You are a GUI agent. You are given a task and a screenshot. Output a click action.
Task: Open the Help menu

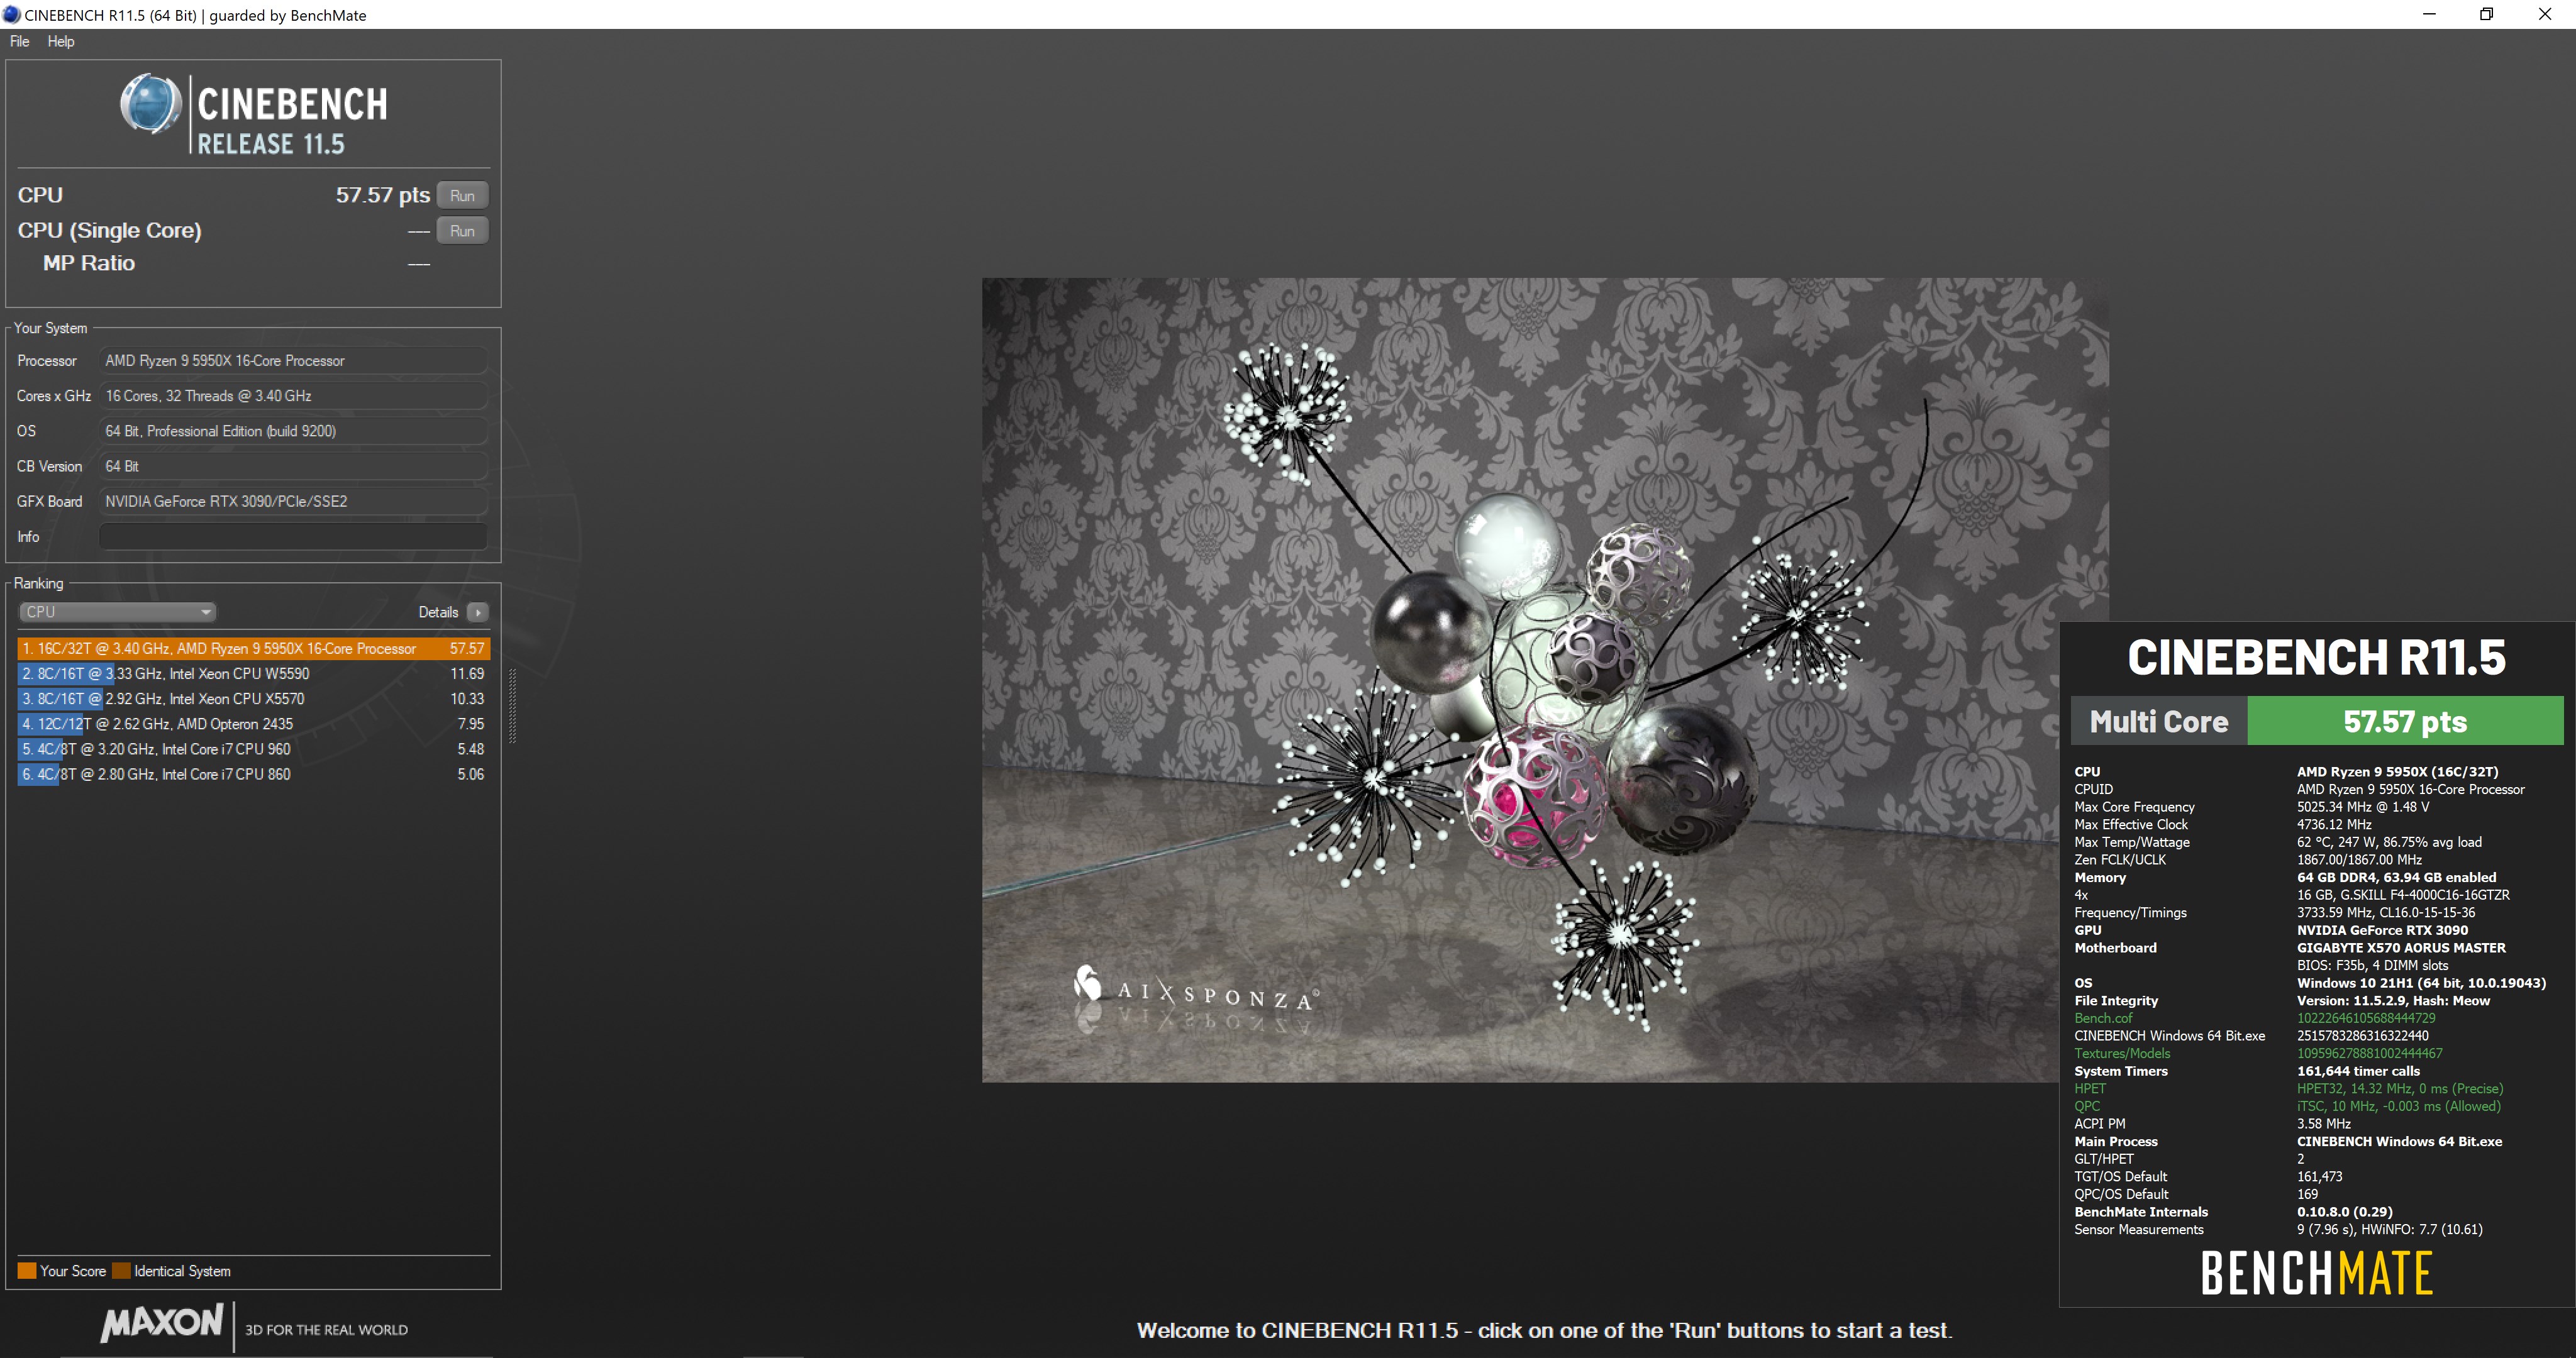coord(61,41)
